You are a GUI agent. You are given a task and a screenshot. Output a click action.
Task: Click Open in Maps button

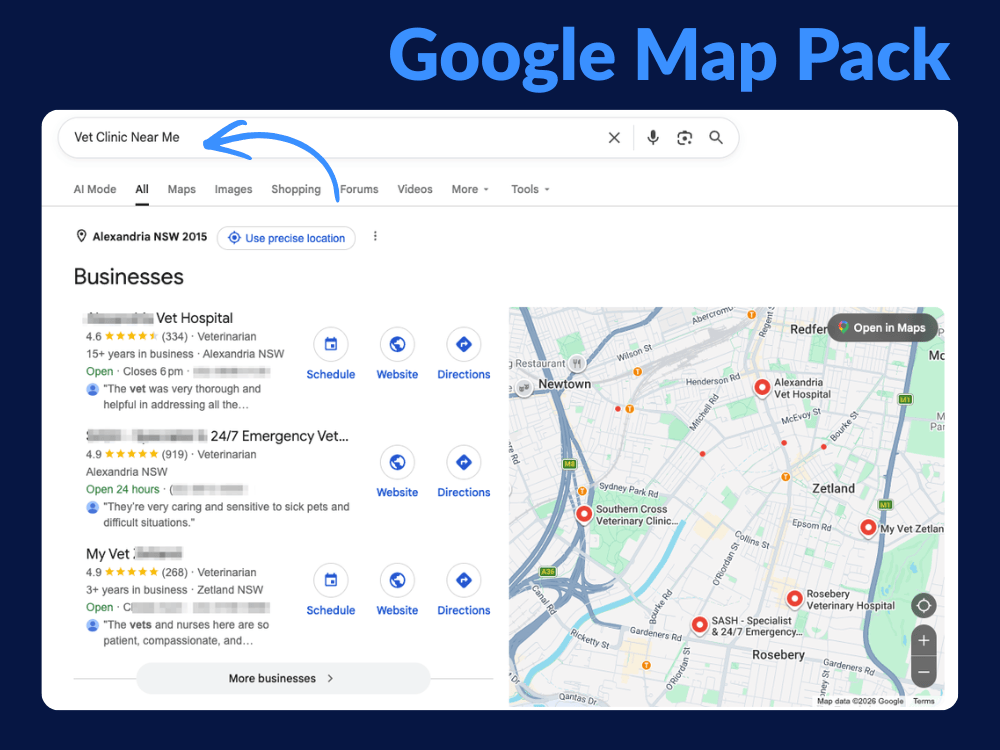(882, 328)
